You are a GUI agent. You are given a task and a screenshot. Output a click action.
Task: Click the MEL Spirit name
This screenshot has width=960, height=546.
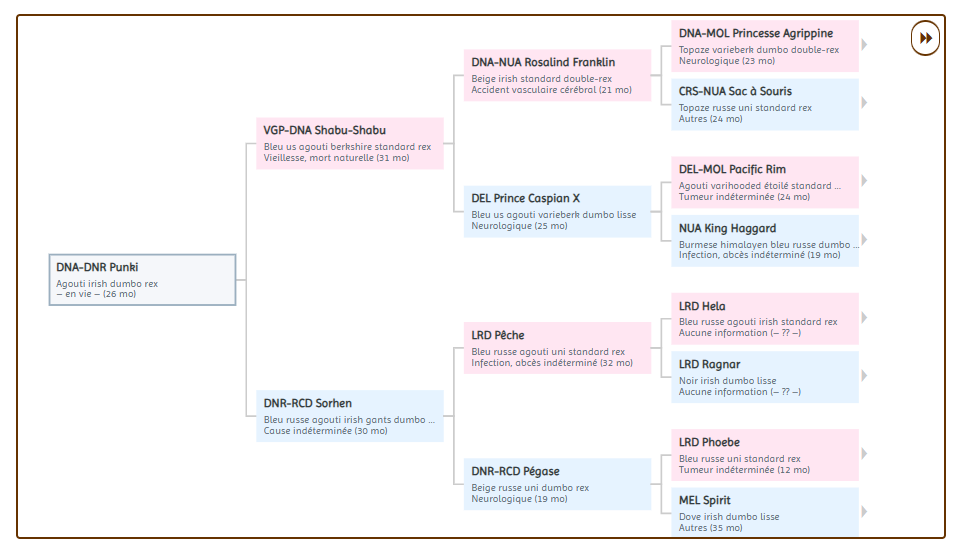coord(705,501)
